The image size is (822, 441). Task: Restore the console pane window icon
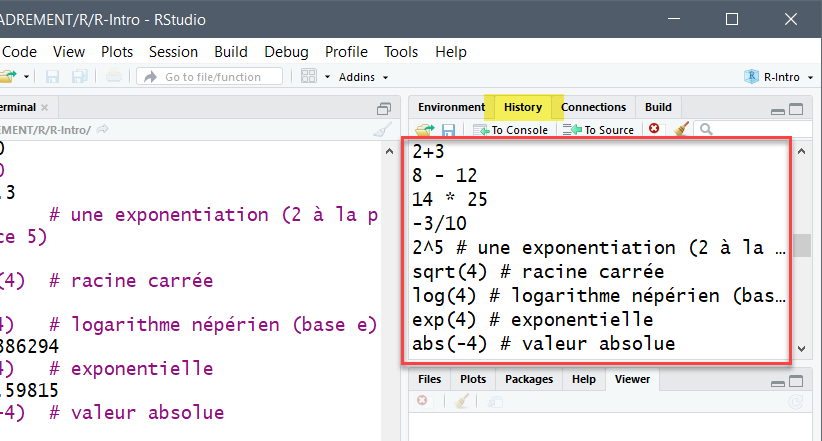383,108
